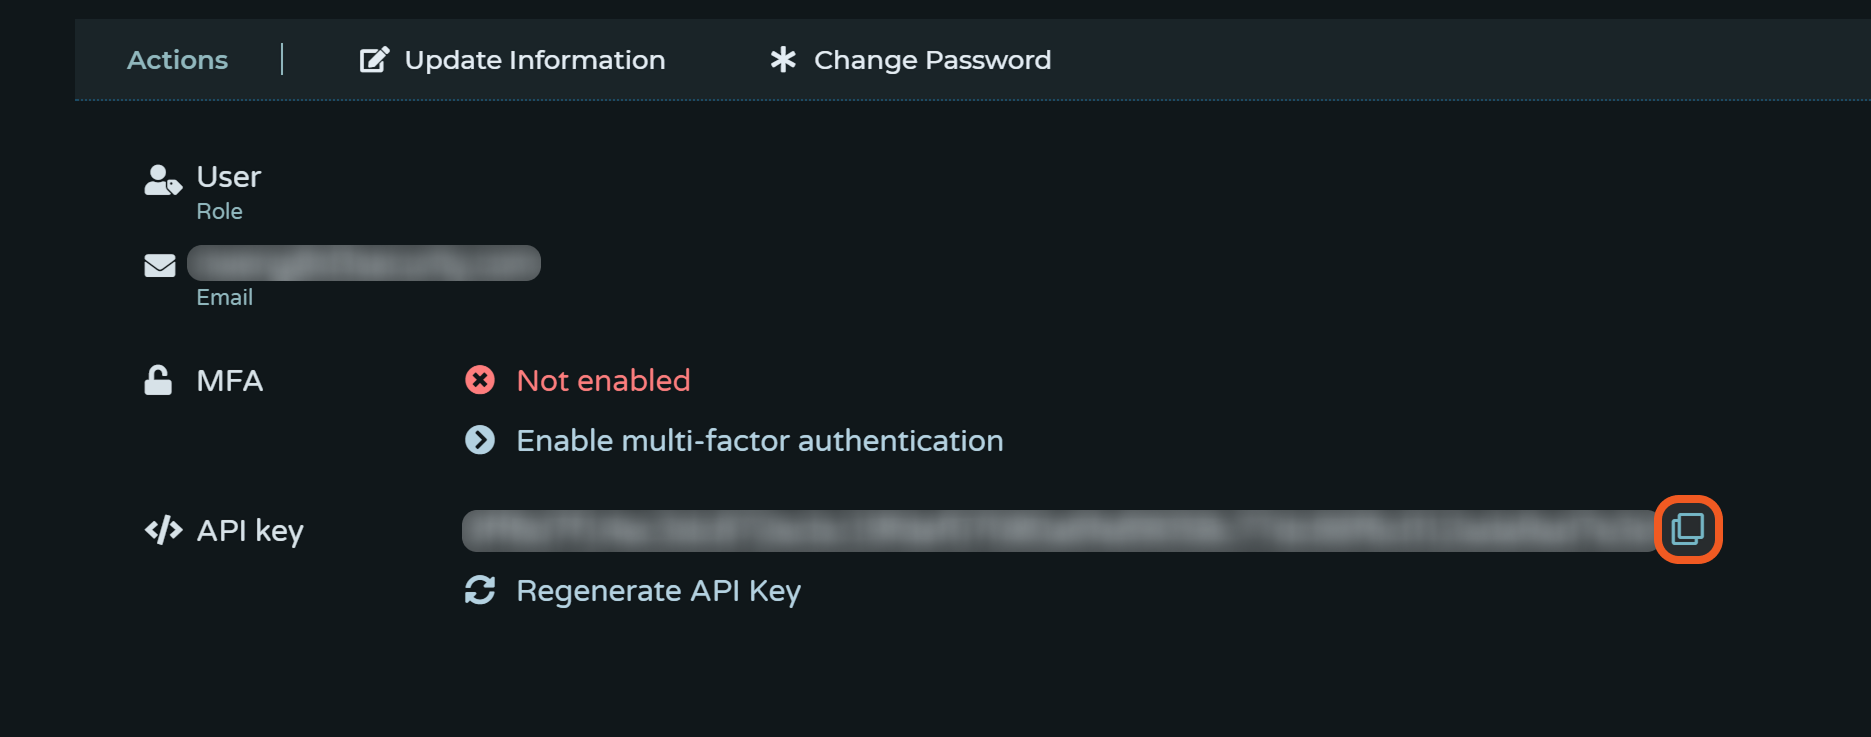1871x737 pixels.
Task: Click the MFA label text
Action: click(229, 381)
